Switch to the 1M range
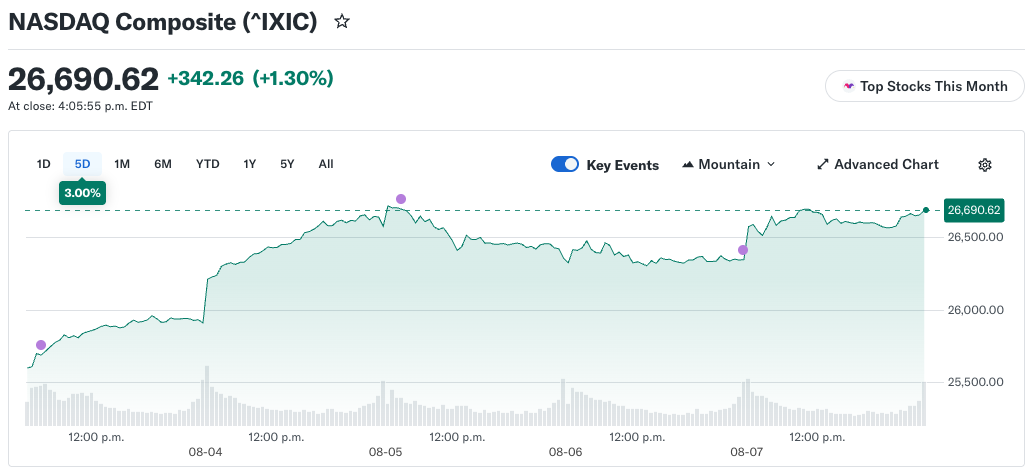Screen dimensions: 1035x473 121,164
